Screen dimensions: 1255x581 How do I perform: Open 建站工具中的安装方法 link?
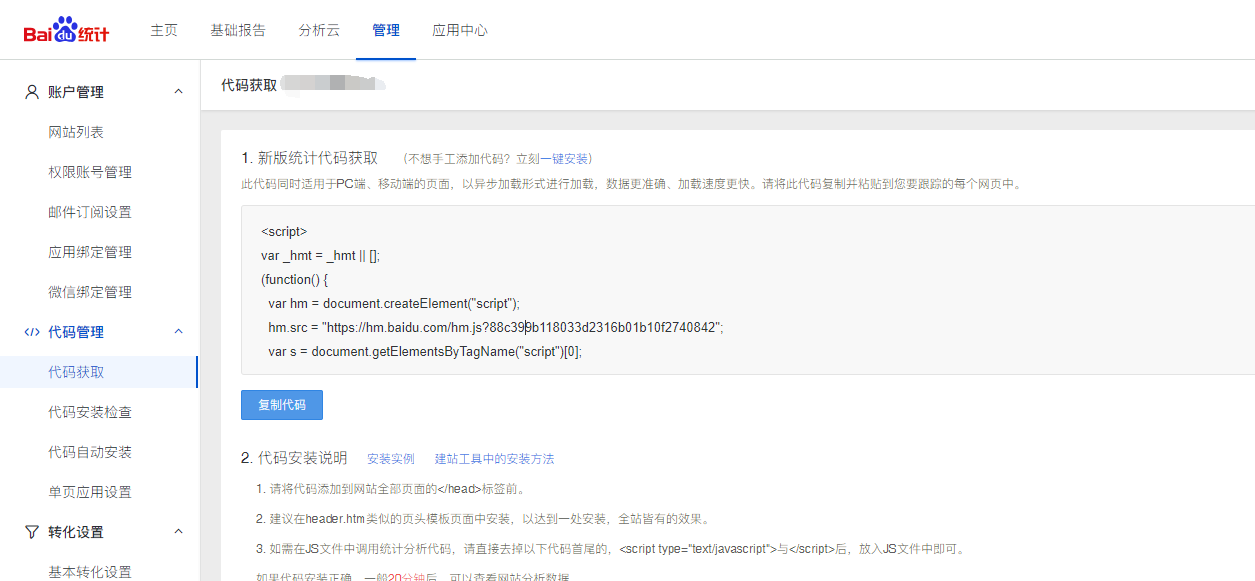click(x=494, y=459)
